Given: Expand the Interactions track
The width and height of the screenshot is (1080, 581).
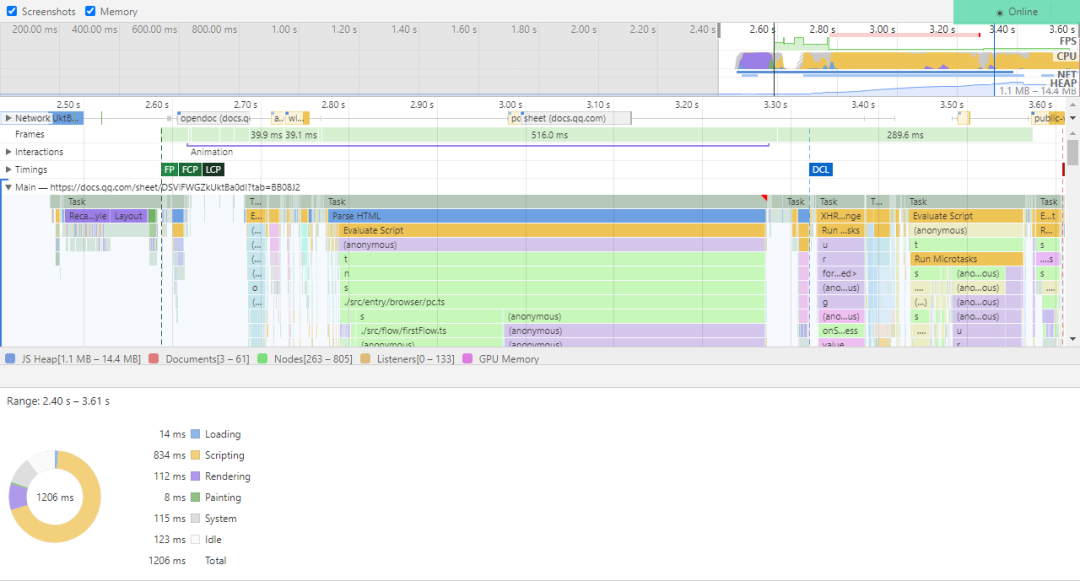Looking at the screenshot, I should click(8, 151).
